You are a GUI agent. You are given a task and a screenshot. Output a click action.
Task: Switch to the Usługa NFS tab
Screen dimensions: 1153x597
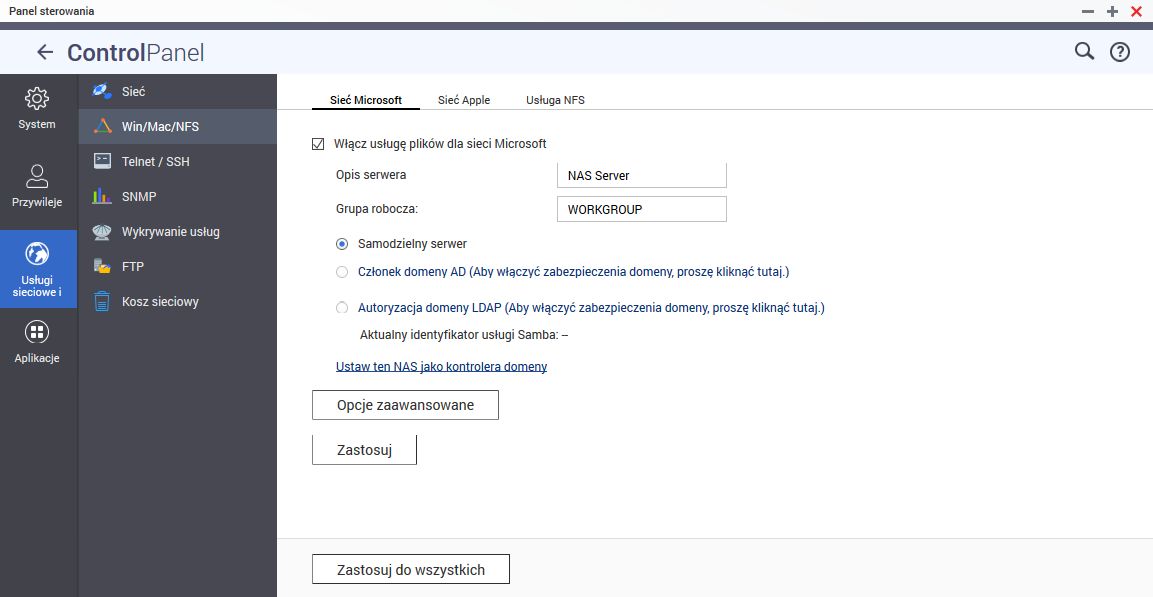click(x=555, y=100)
